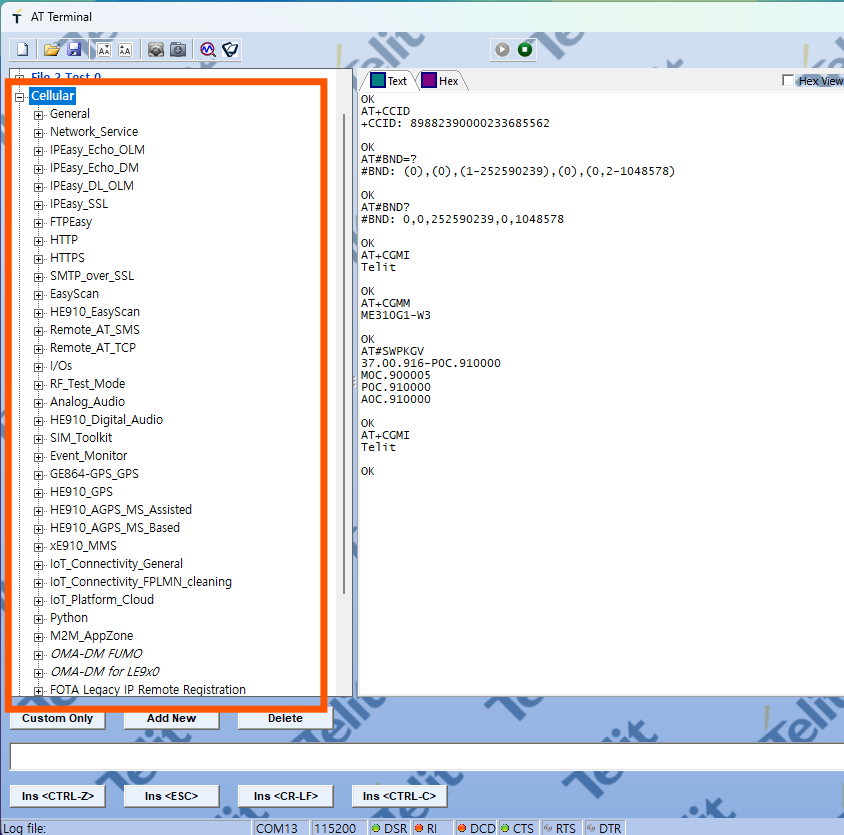This screenshot has width=844, height=835.
Task: Expand the M2M_AppZone node
Action: (x=38, y=636)
